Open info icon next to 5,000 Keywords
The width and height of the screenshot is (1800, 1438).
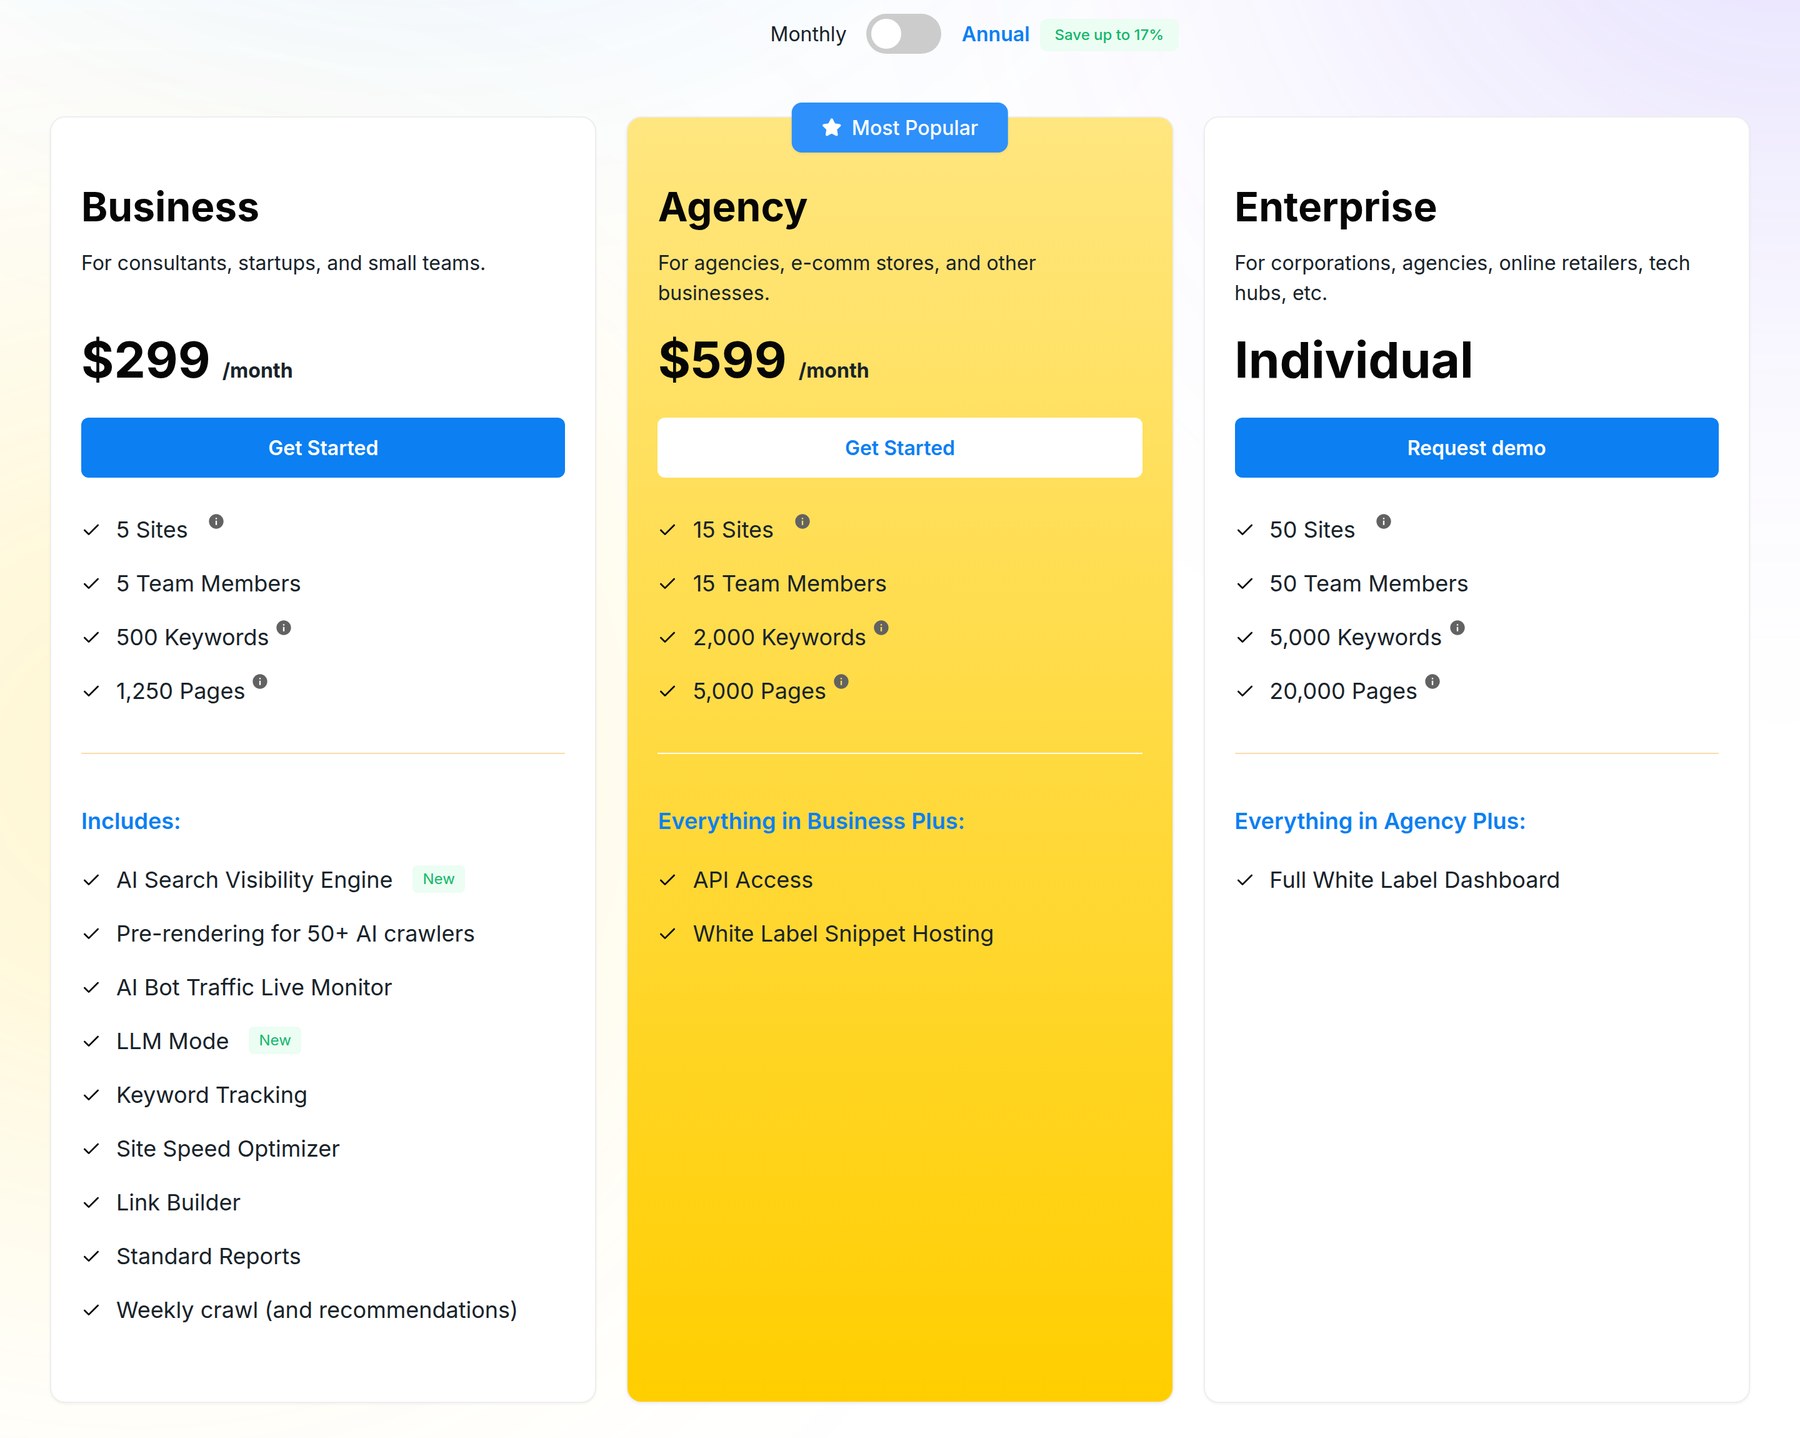[x=1458, y=628]
